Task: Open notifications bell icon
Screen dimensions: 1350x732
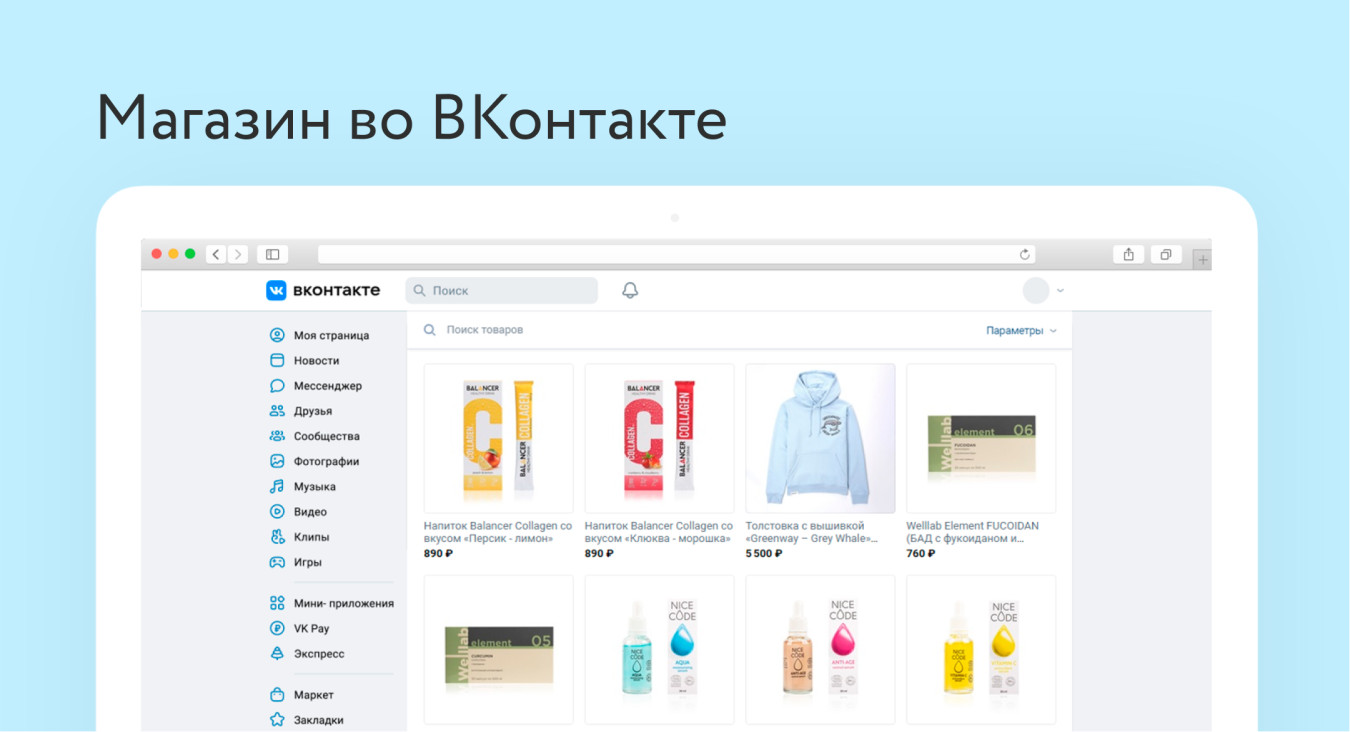Action: 630,290
